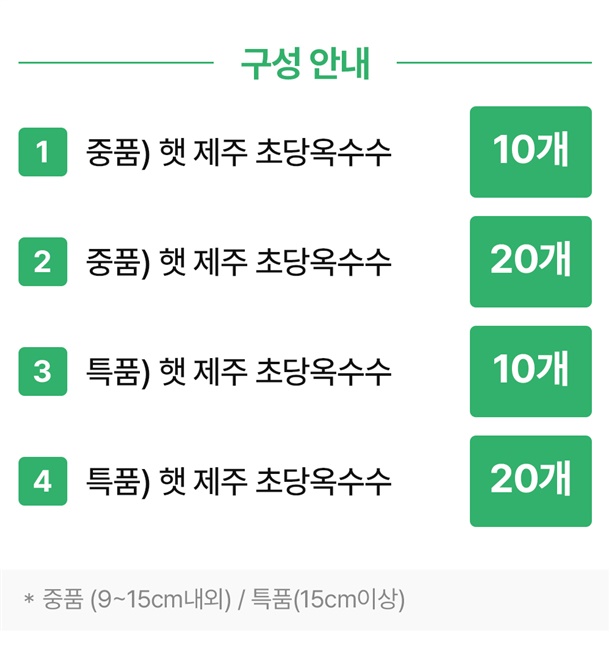This screenshot has width=610, height=667.
Task: Click option 1 label 중품) 햇 제주 초당옥수수
Action: pyautogui.click(x=238, y=153)
